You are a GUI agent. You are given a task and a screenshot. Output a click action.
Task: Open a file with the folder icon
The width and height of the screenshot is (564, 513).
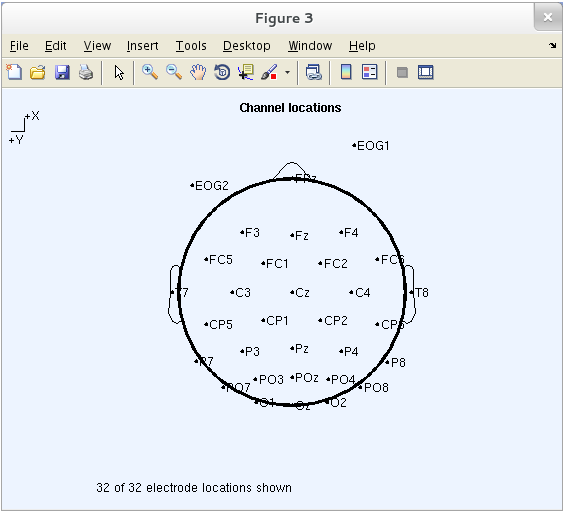(38, 72)
